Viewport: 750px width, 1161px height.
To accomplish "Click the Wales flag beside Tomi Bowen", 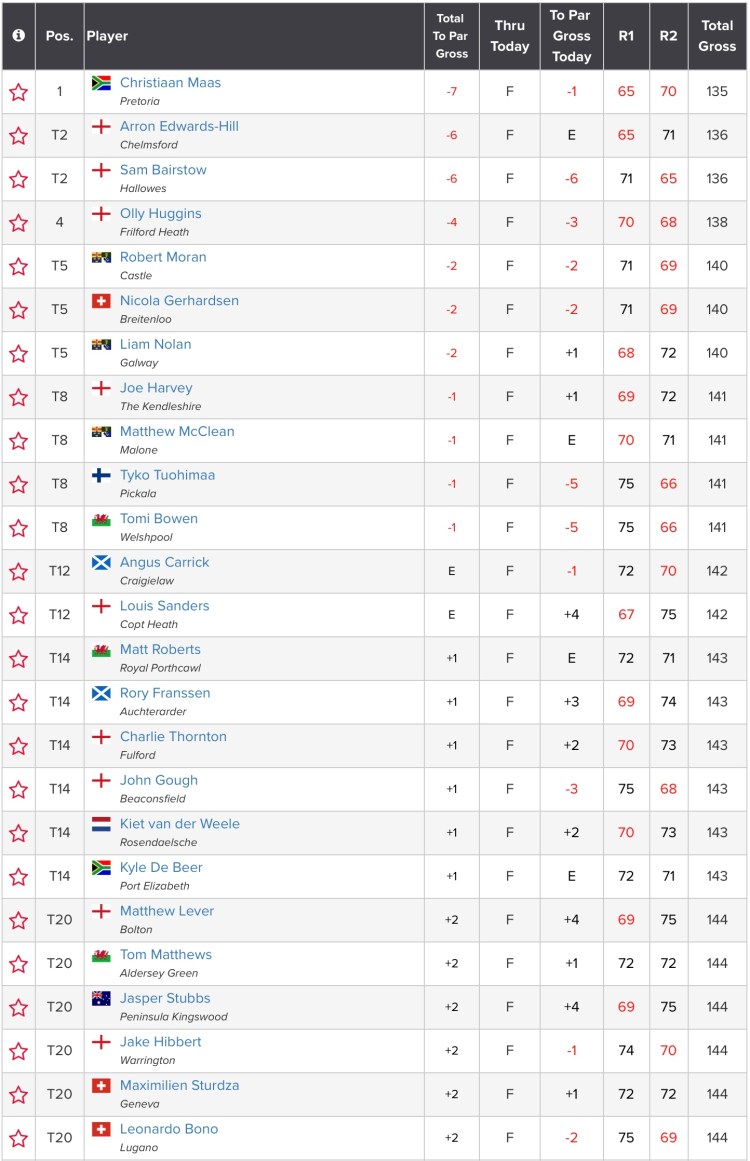I will [101, 519].
